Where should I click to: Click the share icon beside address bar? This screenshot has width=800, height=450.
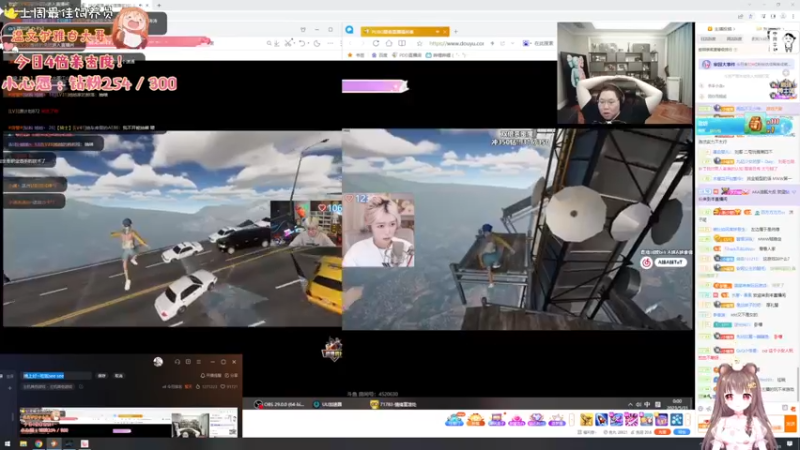click(x=503, y=43)
